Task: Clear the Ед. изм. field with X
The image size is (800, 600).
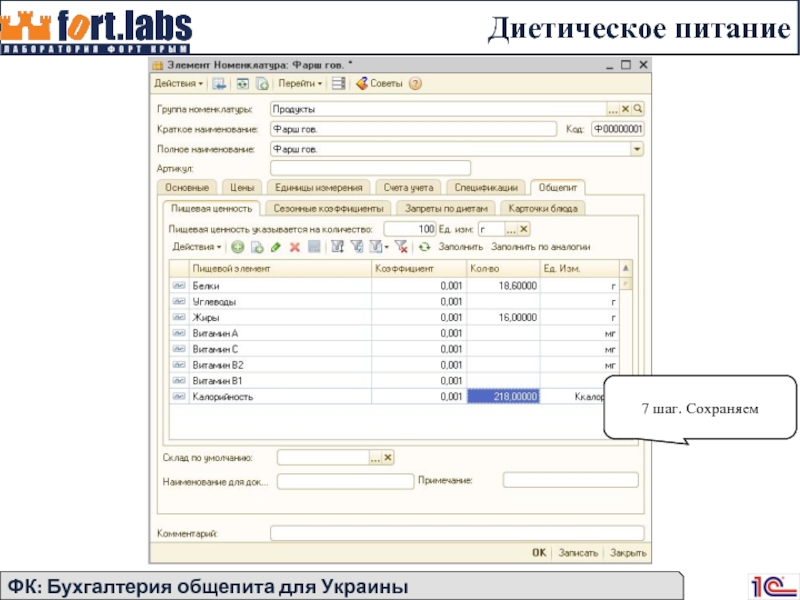Action: pos(523,229)
